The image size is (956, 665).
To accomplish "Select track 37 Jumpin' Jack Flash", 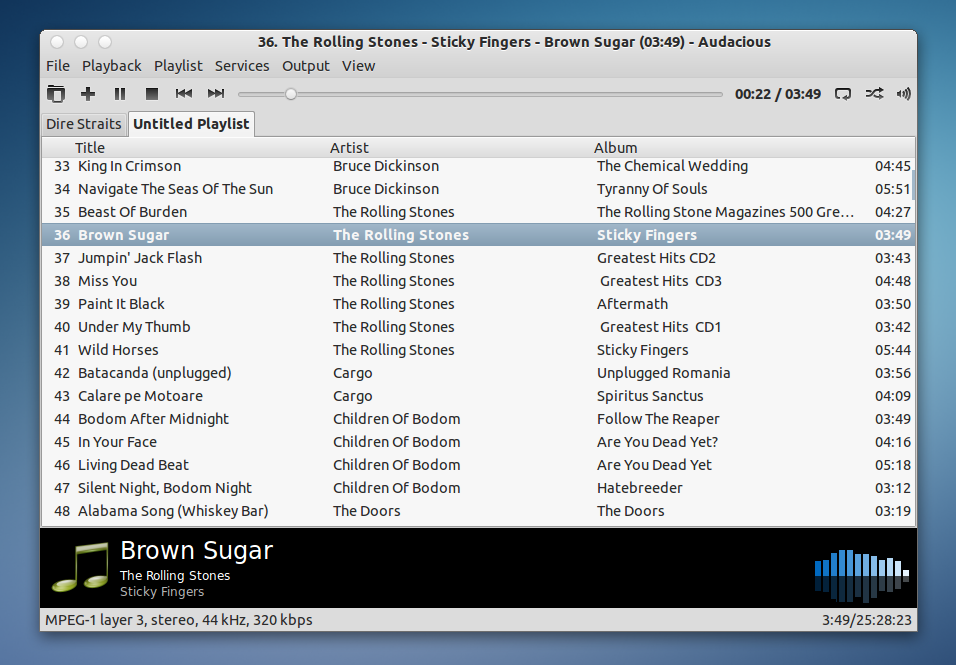I will point(479,258).
